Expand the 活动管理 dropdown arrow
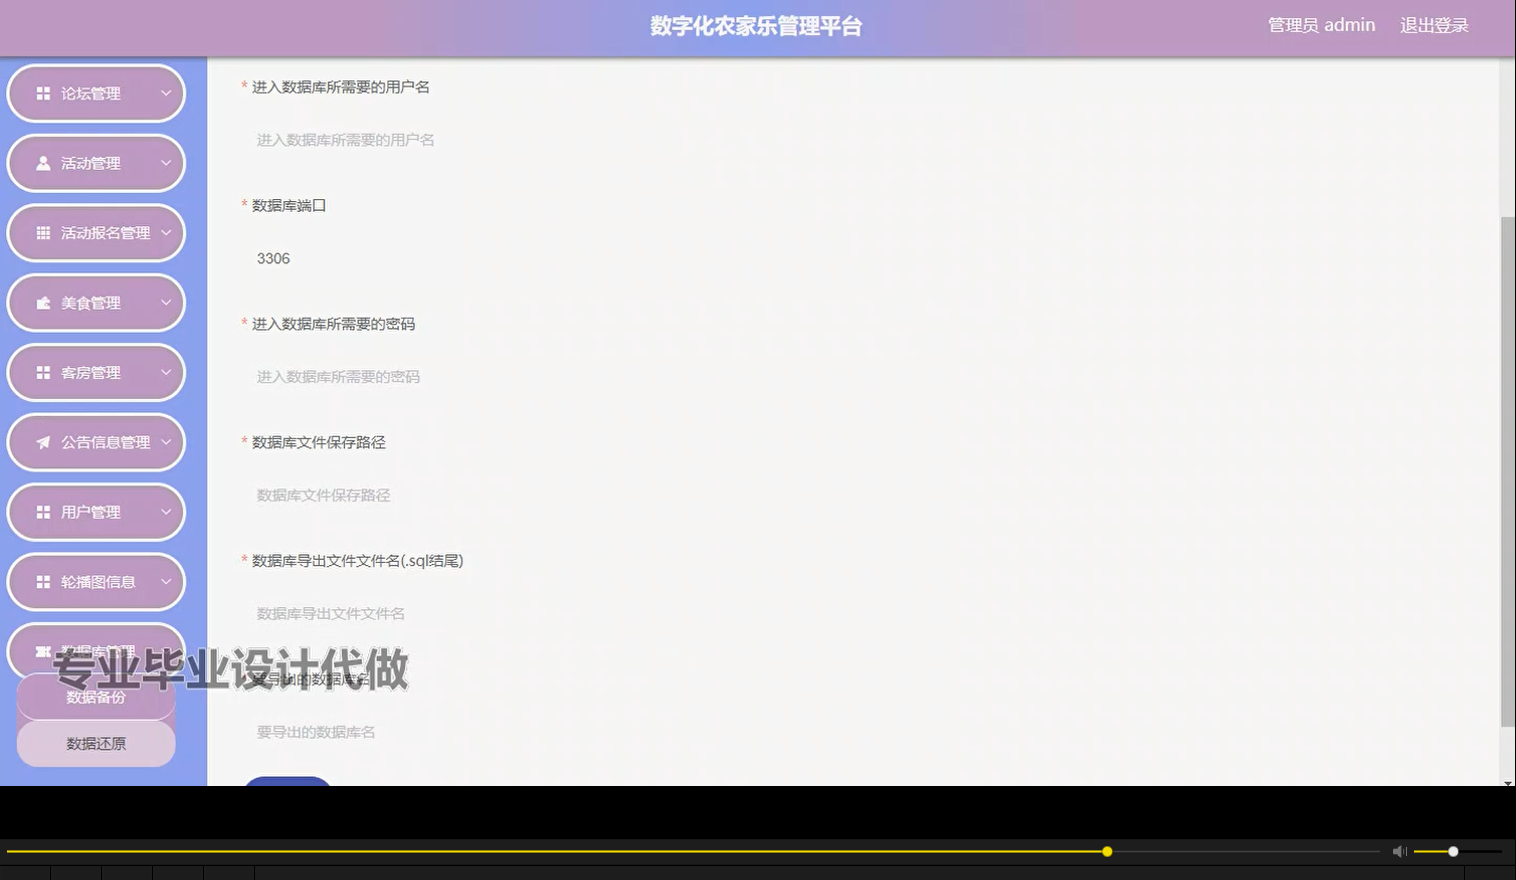1516x880 pixels. tap(166, 163)
